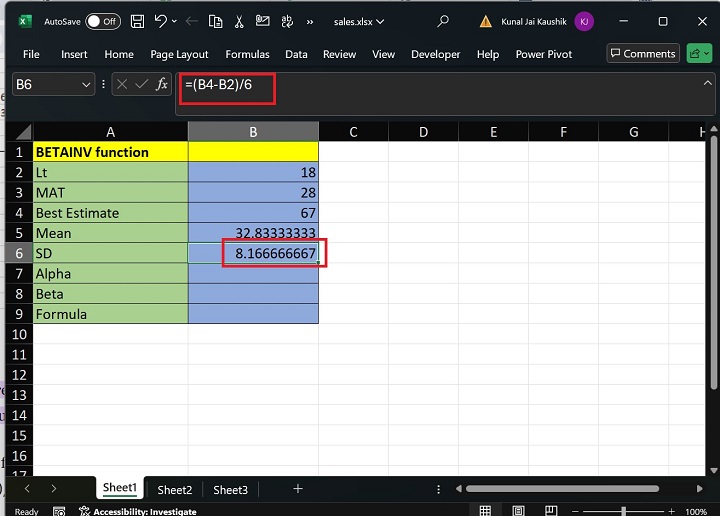
Task: Open the undo history dropdown arrow
Action: (174, 21)
